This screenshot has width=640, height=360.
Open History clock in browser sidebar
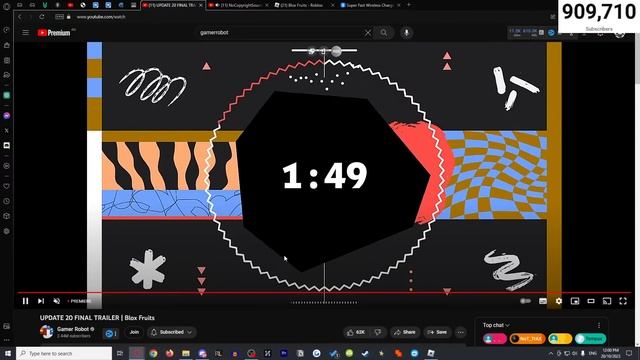[x=7, y=201]
